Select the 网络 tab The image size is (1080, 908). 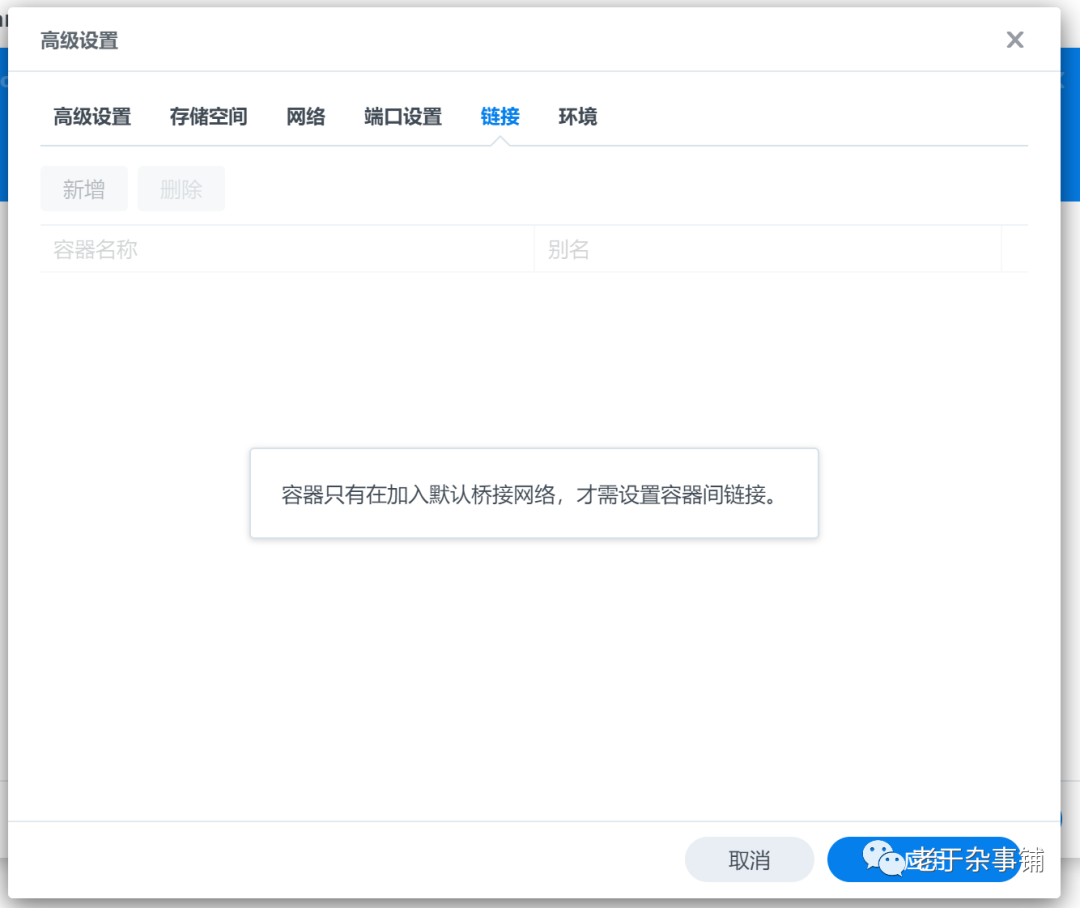coord(306,116)
